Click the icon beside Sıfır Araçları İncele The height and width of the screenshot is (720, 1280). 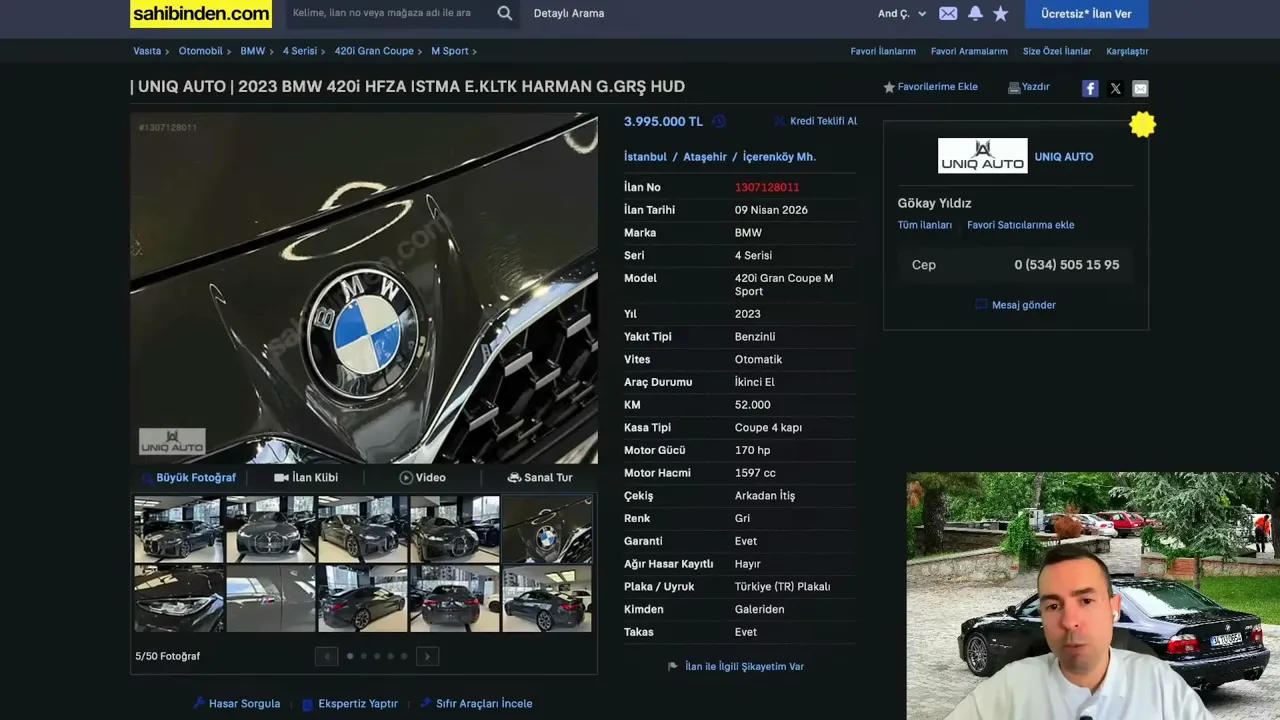point(426,703)
